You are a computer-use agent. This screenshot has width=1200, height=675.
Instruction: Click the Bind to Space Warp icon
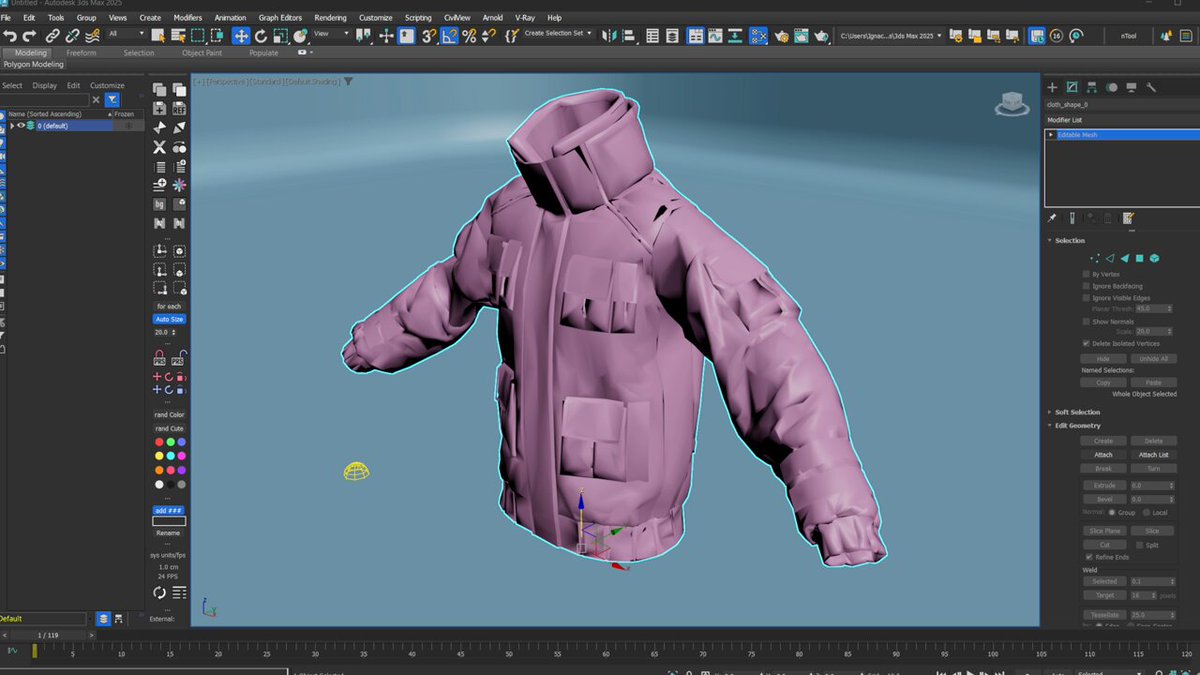[x=92, y=35]
